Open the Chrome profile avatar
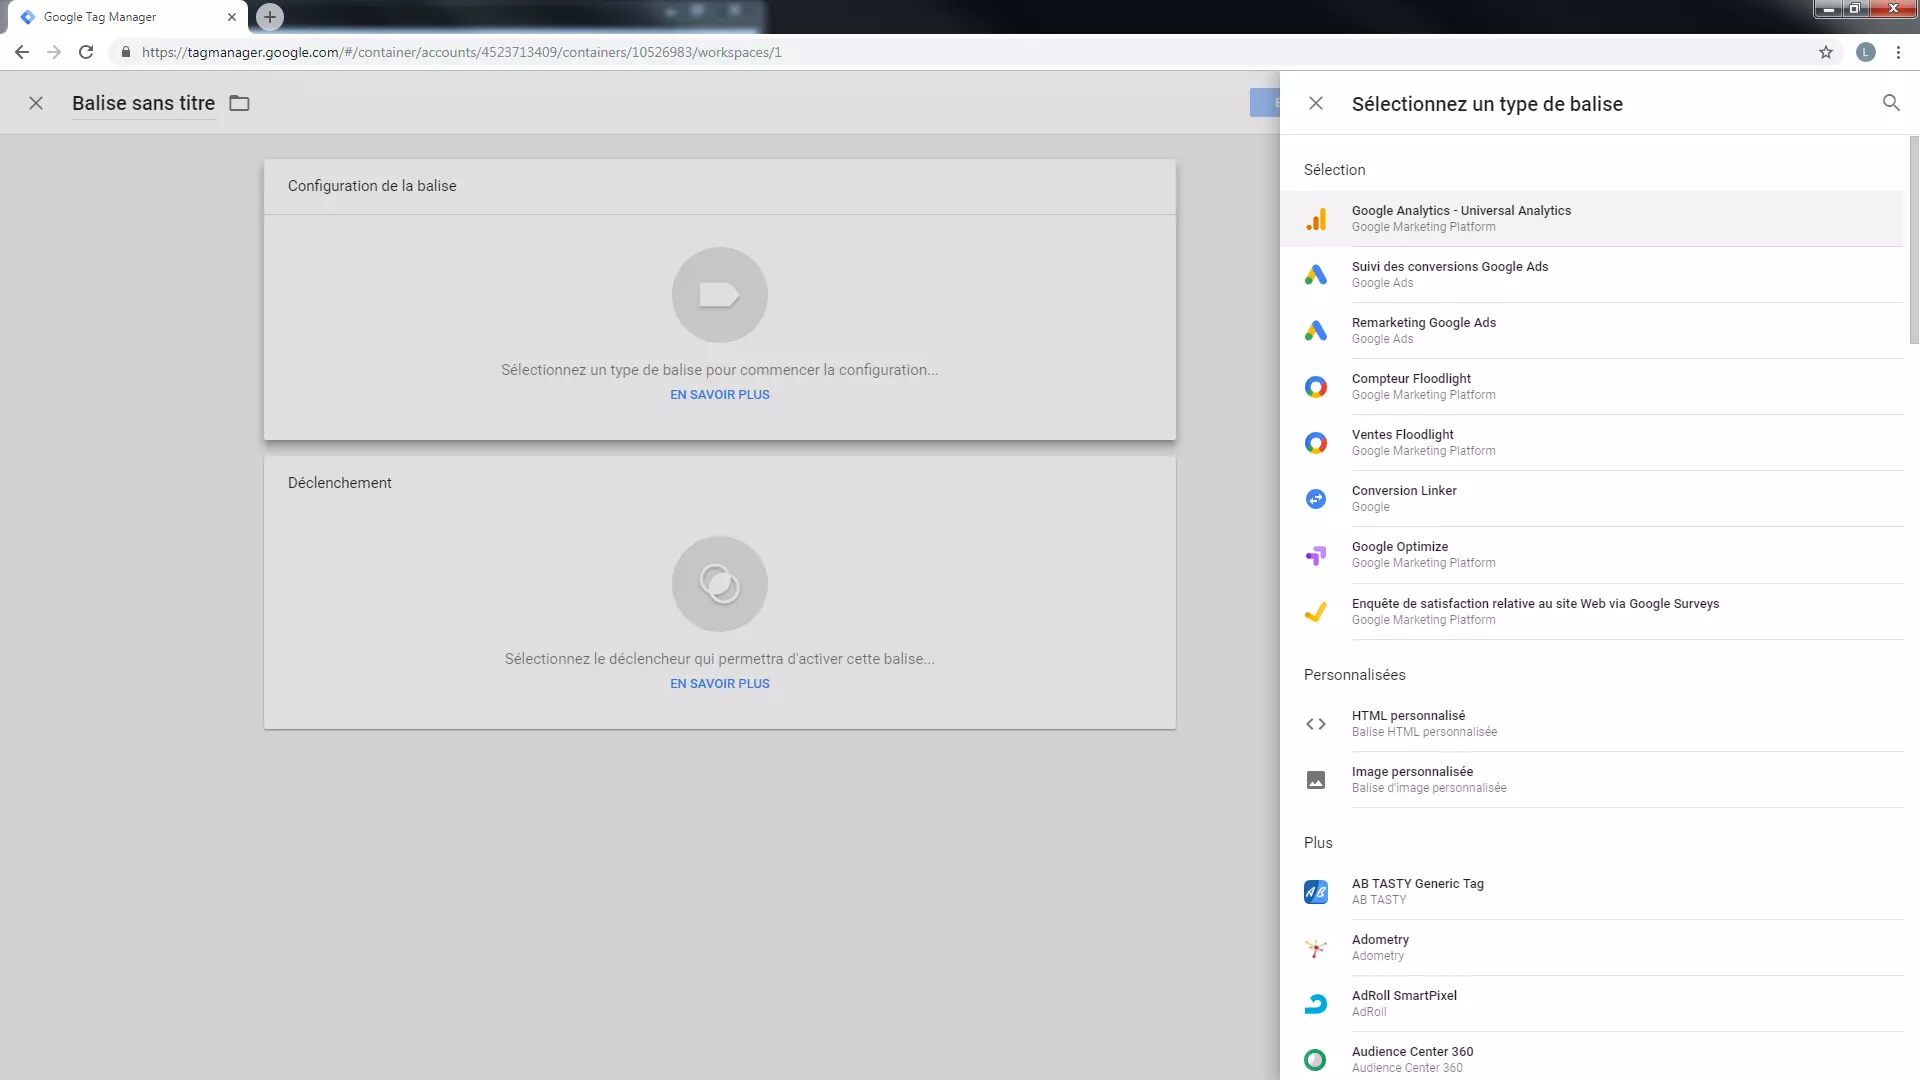 1866,52
